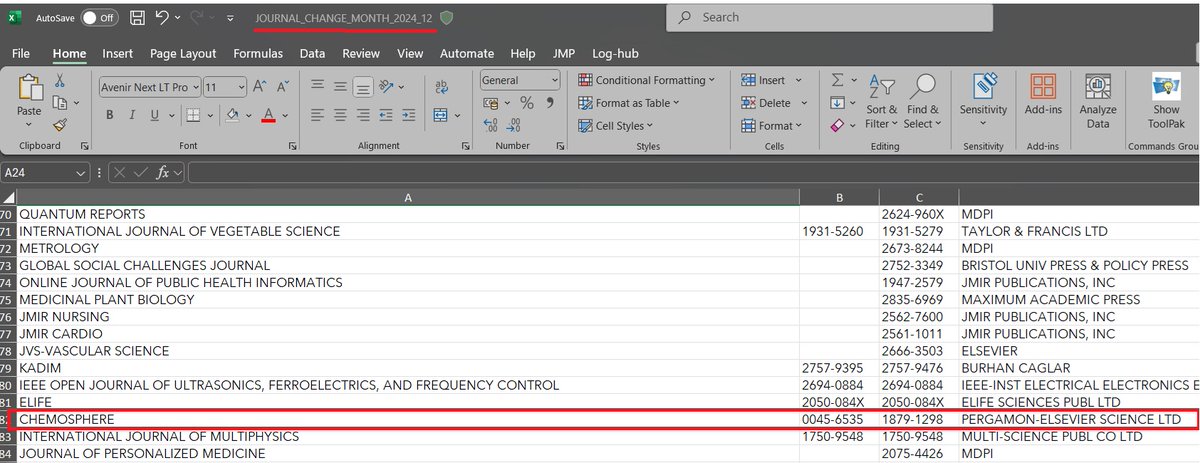Image resolution: width=1200 pixels, height=463 pixels.
Task: Open the Format cells menu
Action: (x=771, y=126)
